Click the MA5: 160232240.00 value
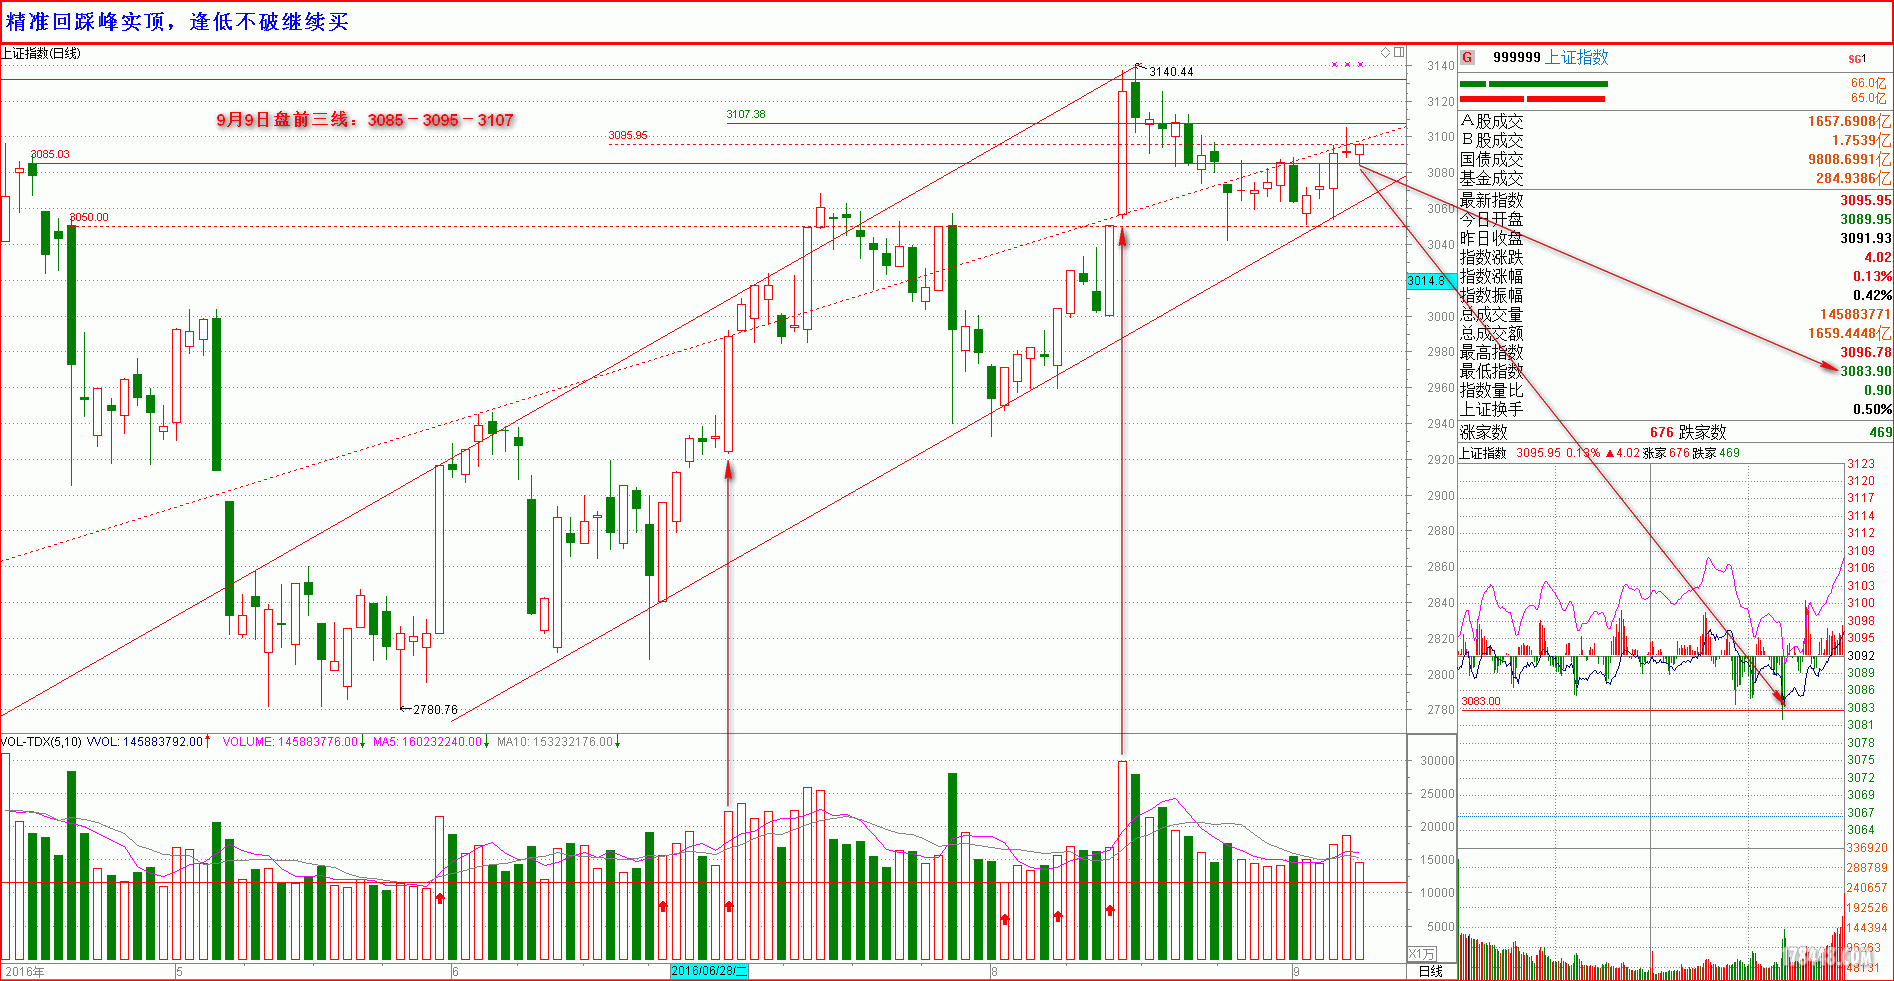This screenshot has height=981, width=1894. (x=428, y=742)
